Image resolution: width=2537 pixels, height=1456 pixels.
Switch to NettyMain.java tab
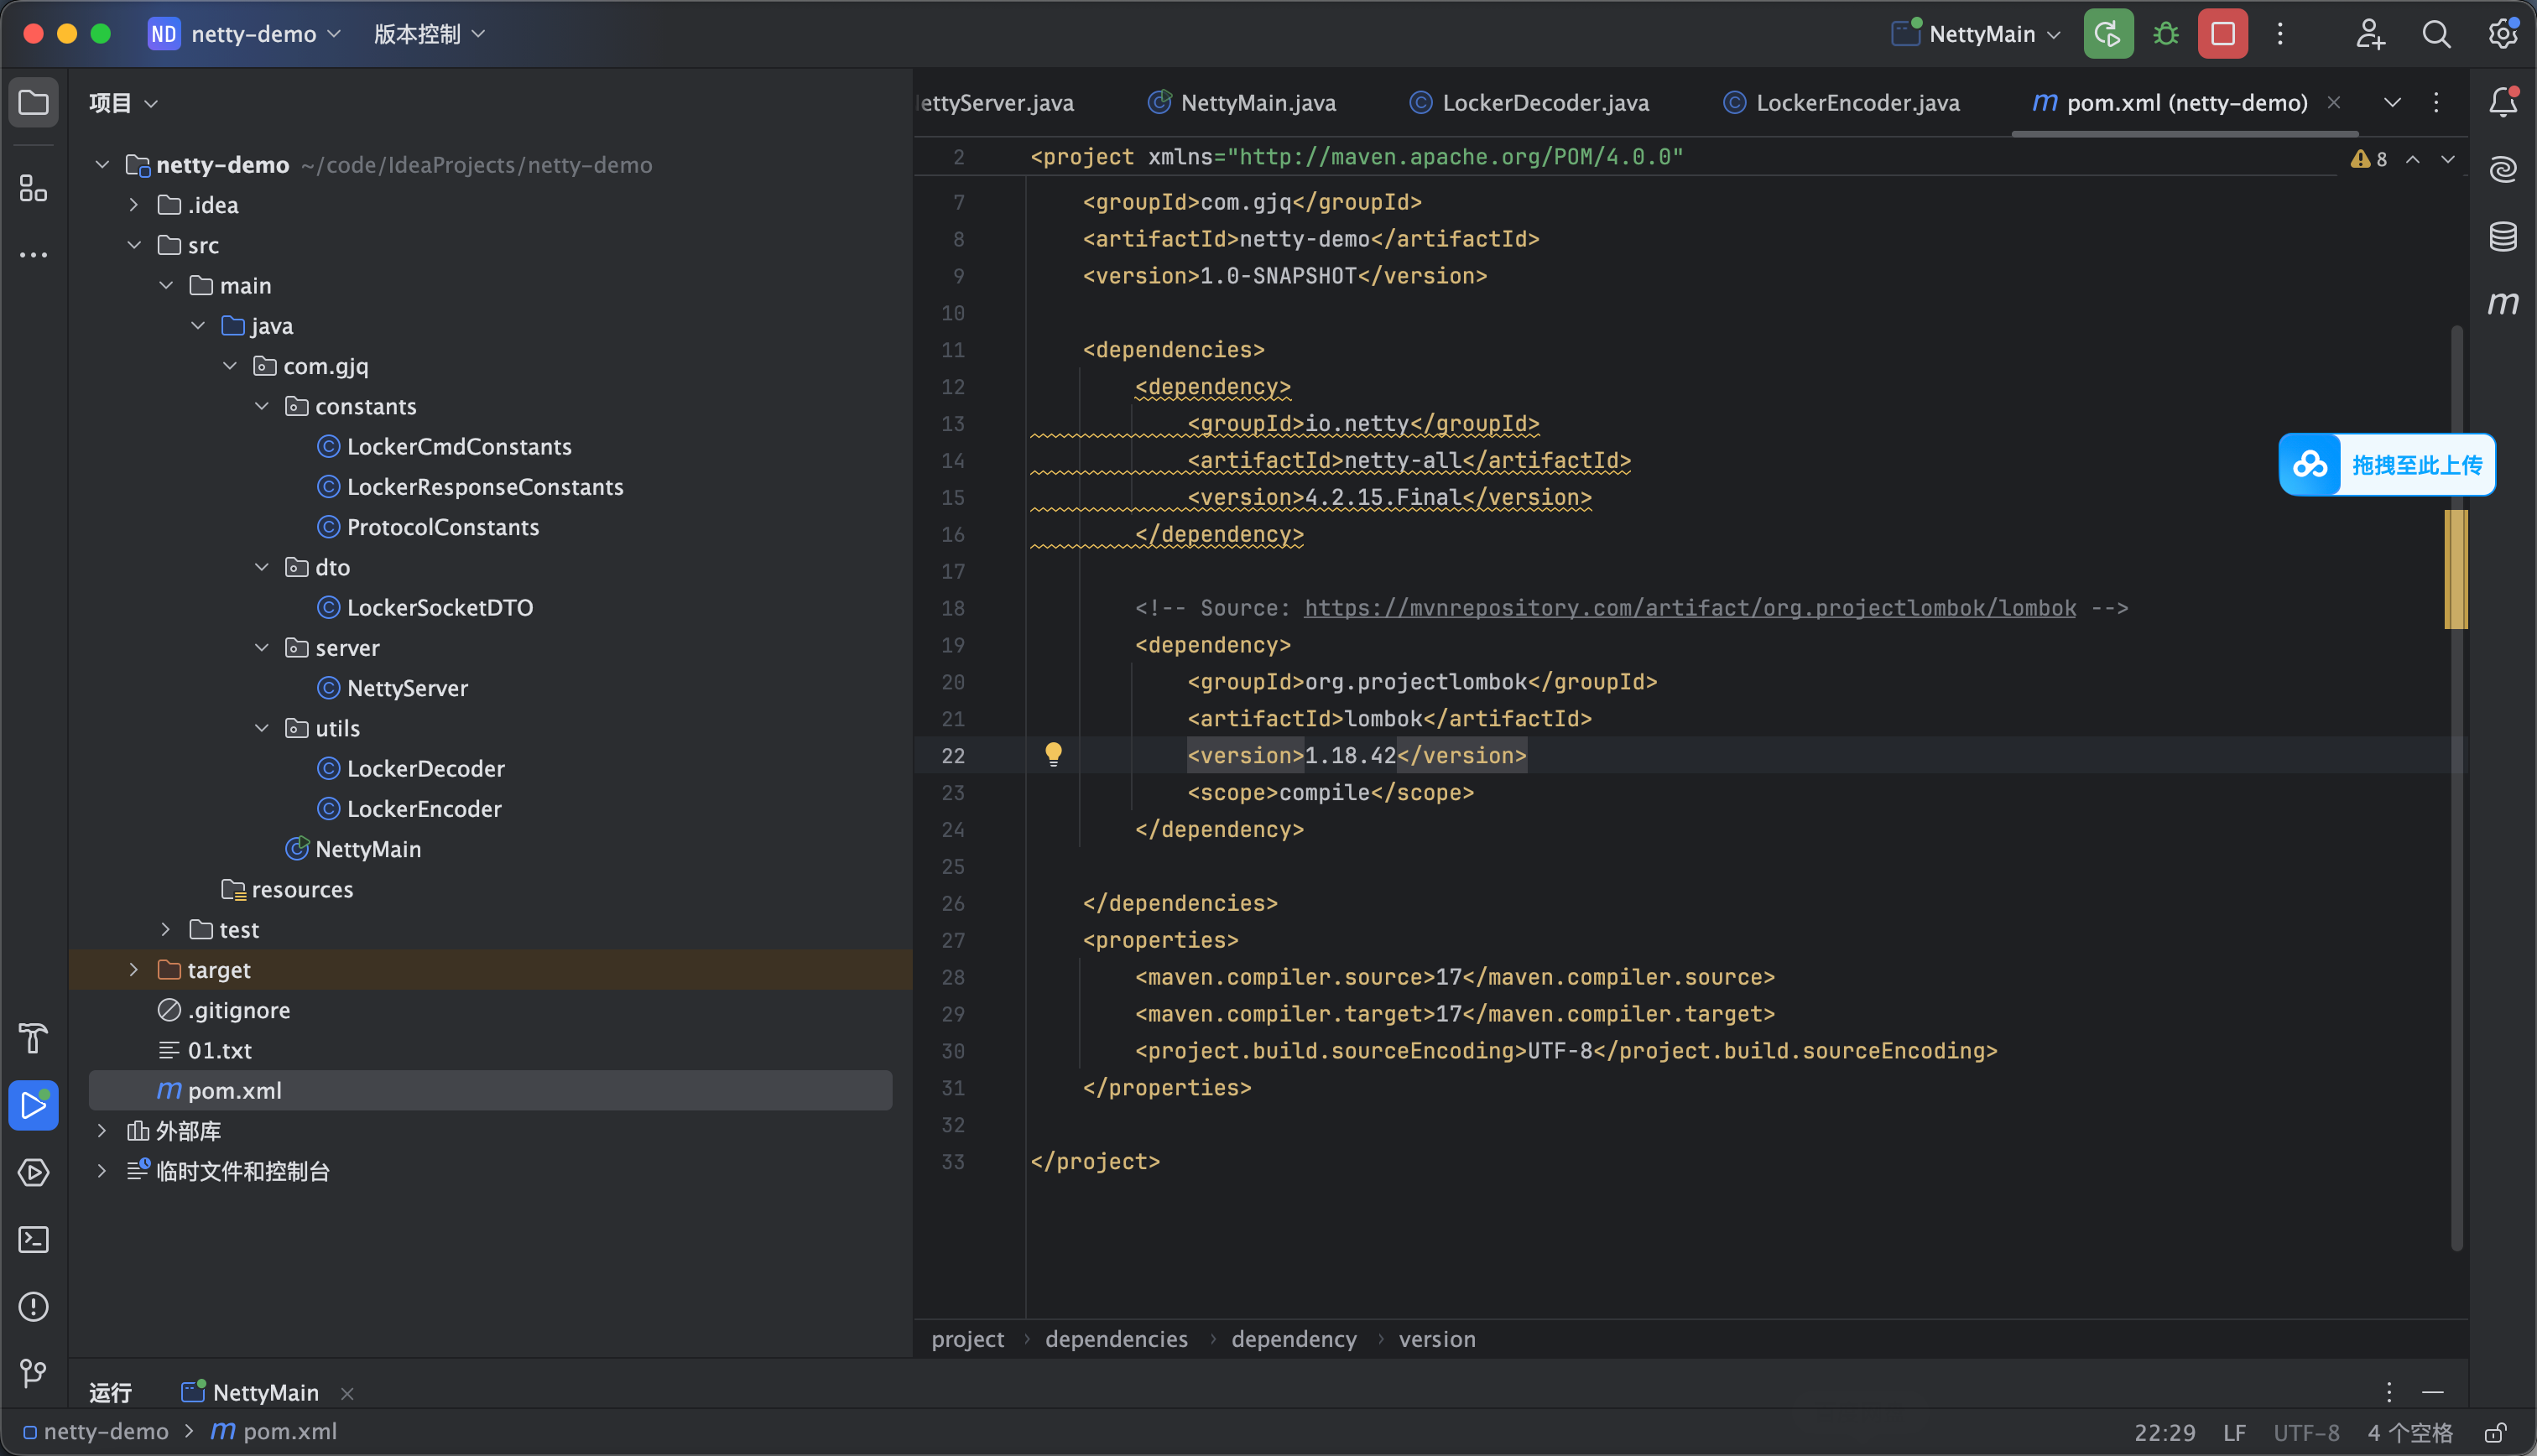click(x=1241, y=102)
